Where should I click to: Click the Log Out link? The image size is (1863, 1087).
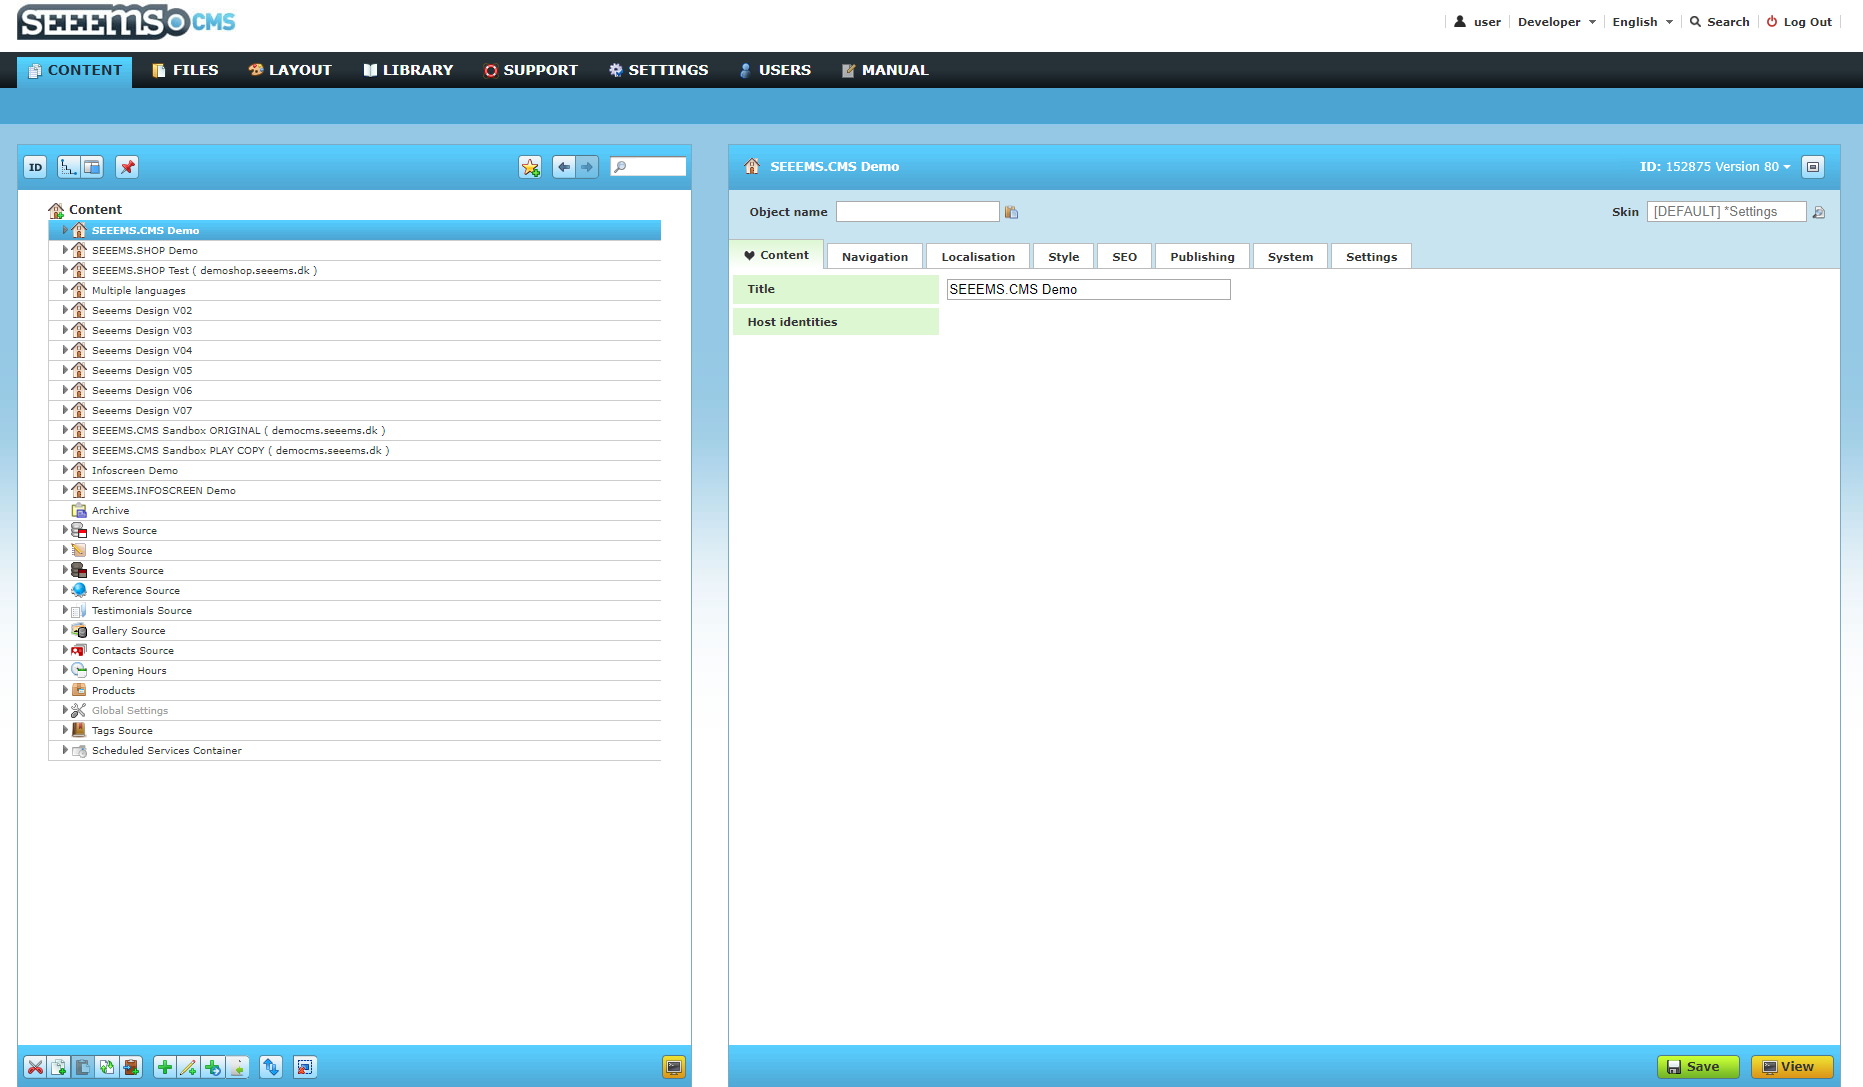(1799, 22)
